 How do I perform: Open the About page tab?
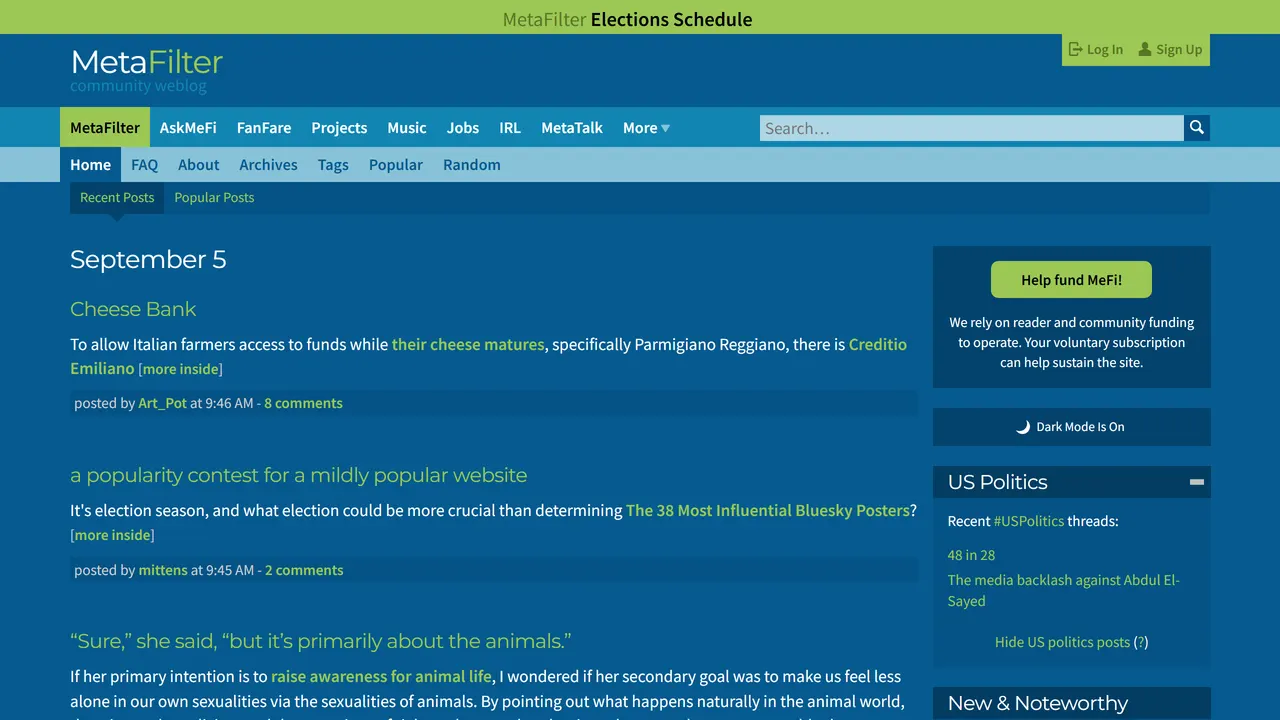pyautogui.click(x=198, y=165)
